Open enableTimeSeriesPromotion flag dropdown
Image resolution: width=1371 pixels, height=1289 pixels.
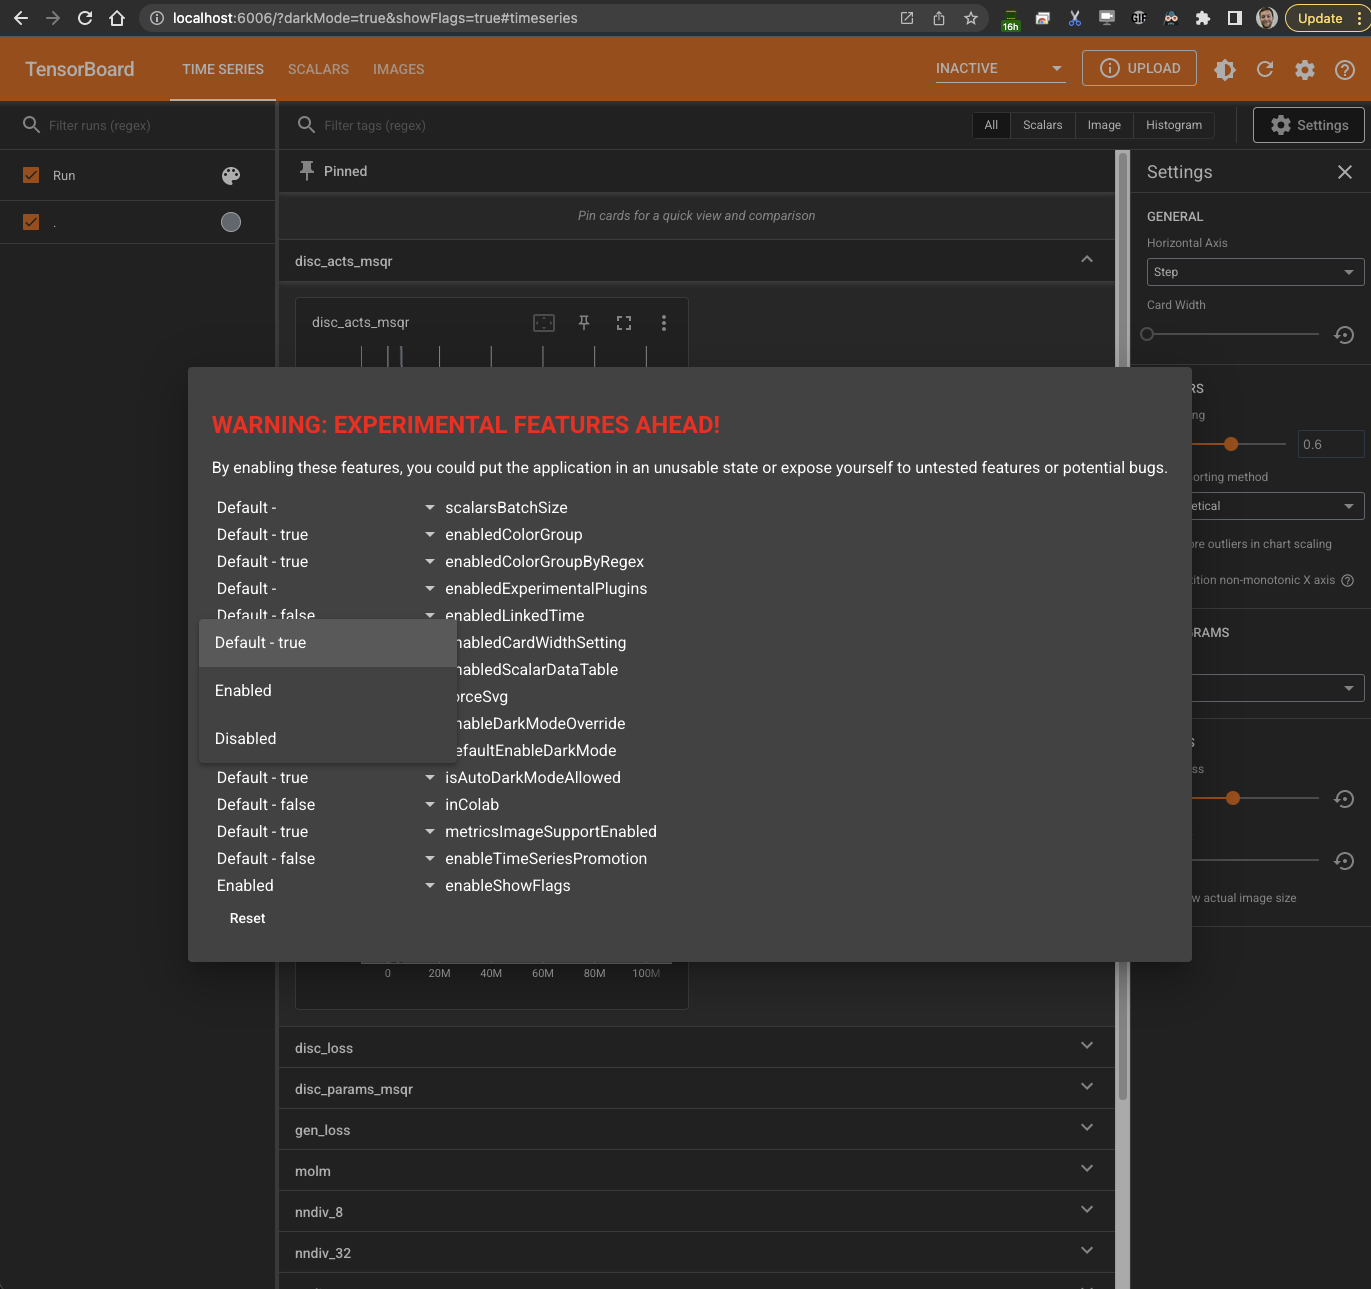[x=326, y=859]
